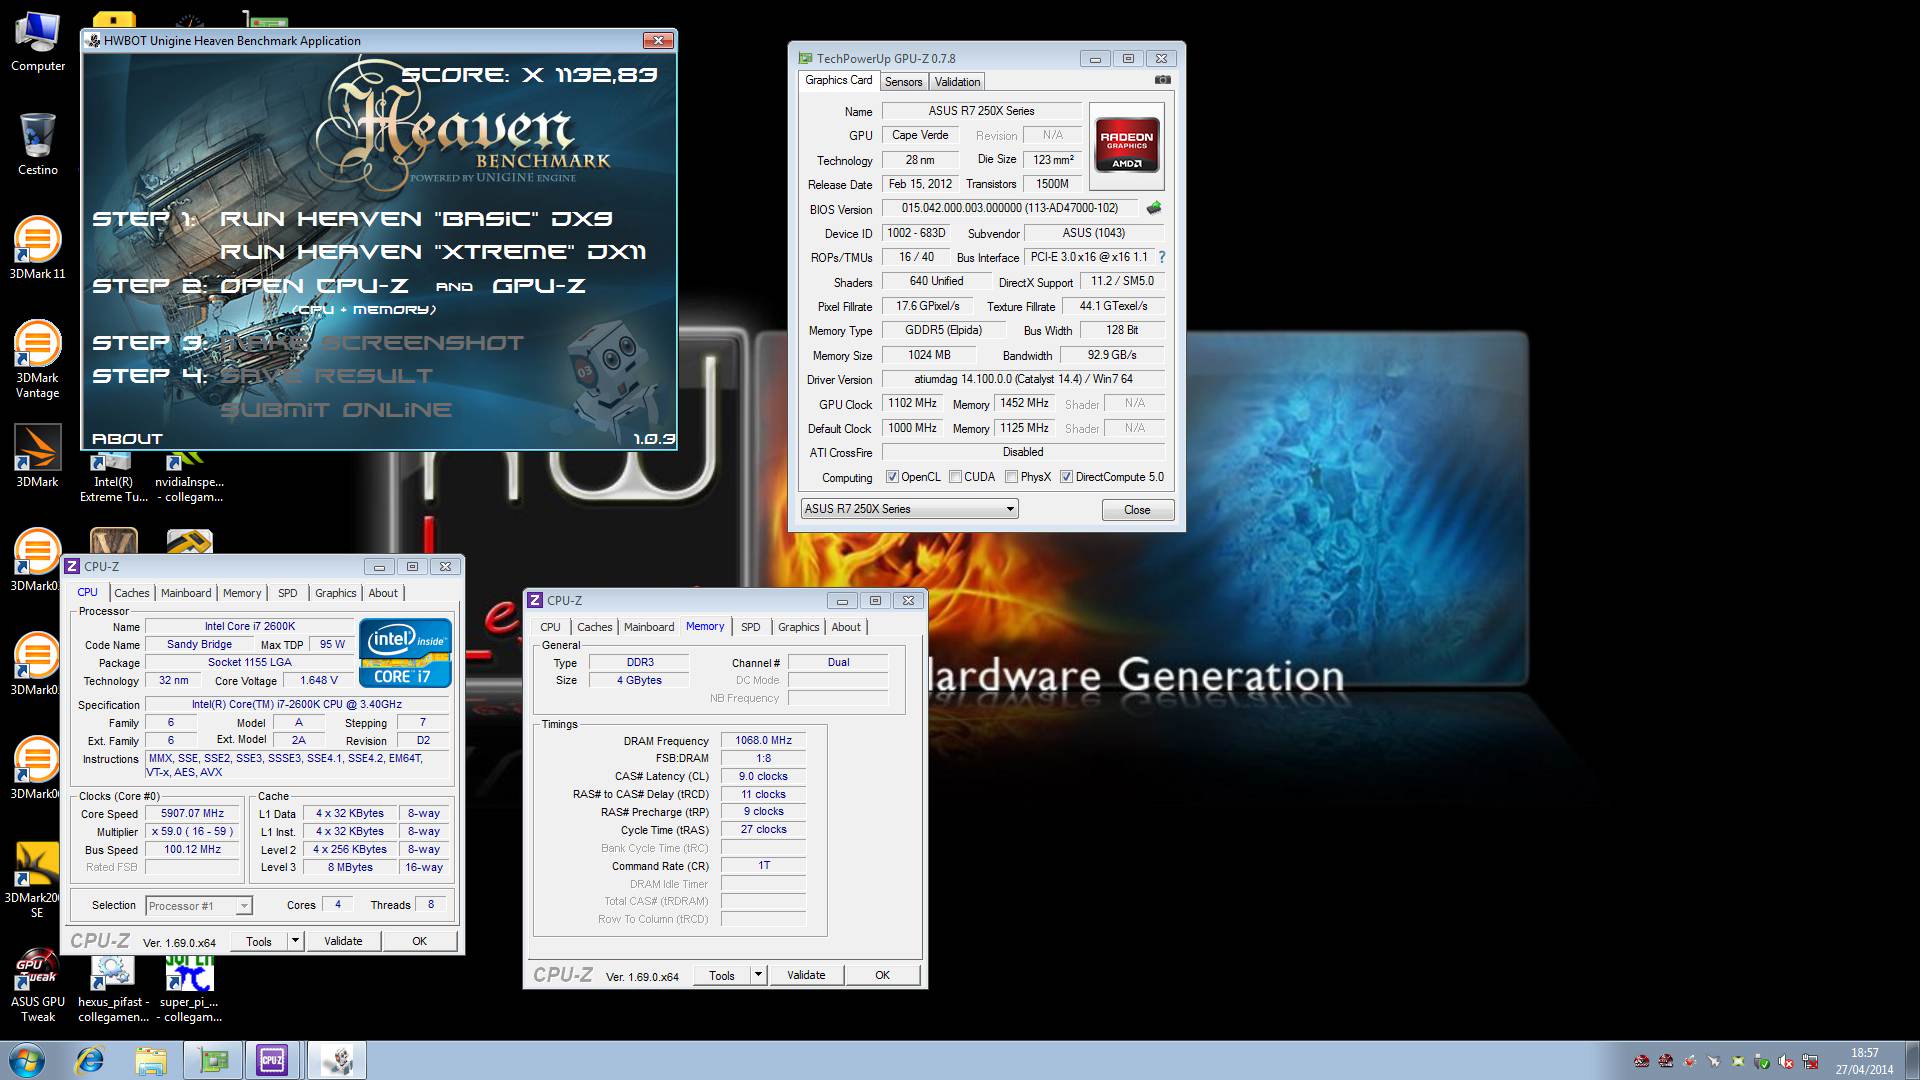The width and height of the screenshot is (1920, 1080).
Task: Open Windows Explorer folder in taskbar
Action: point(151,1060)
